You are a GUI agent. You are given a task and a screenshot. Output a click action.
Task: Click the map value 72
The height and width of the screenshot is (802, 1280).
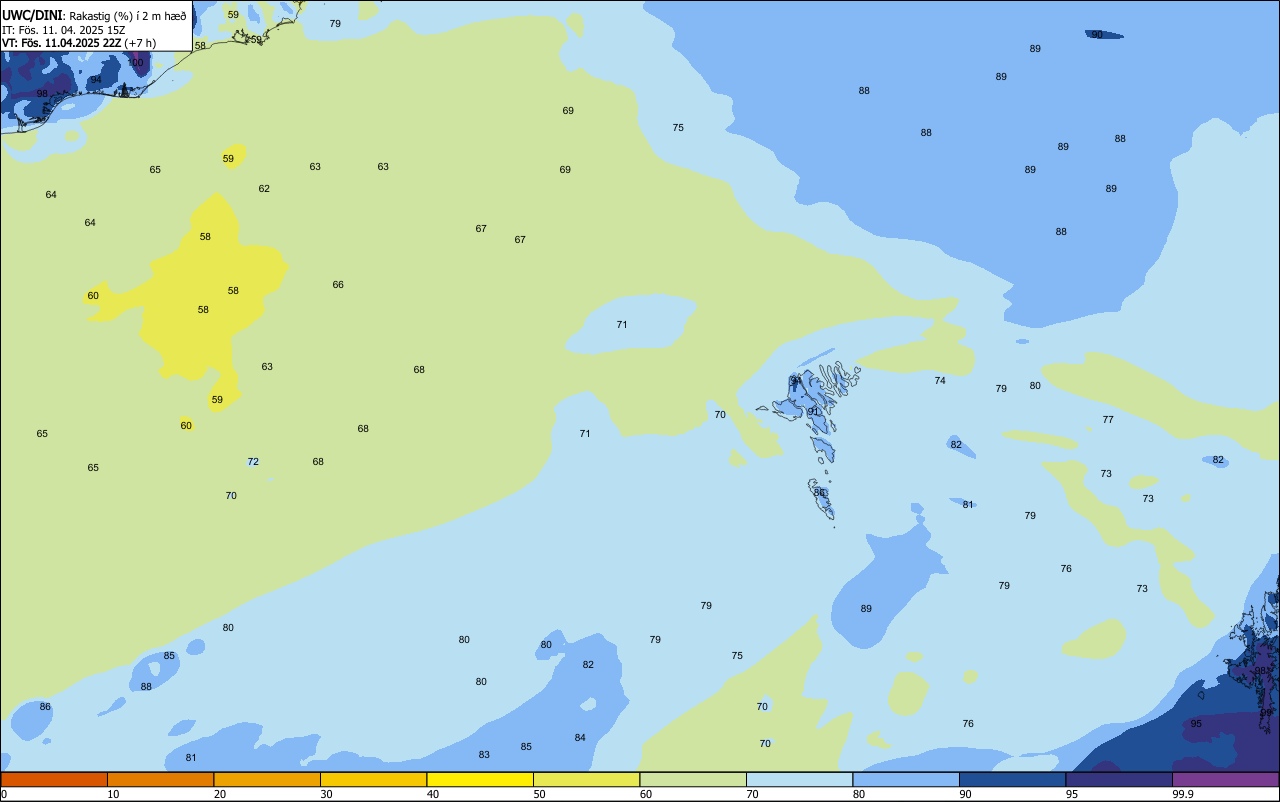point(253,462)
